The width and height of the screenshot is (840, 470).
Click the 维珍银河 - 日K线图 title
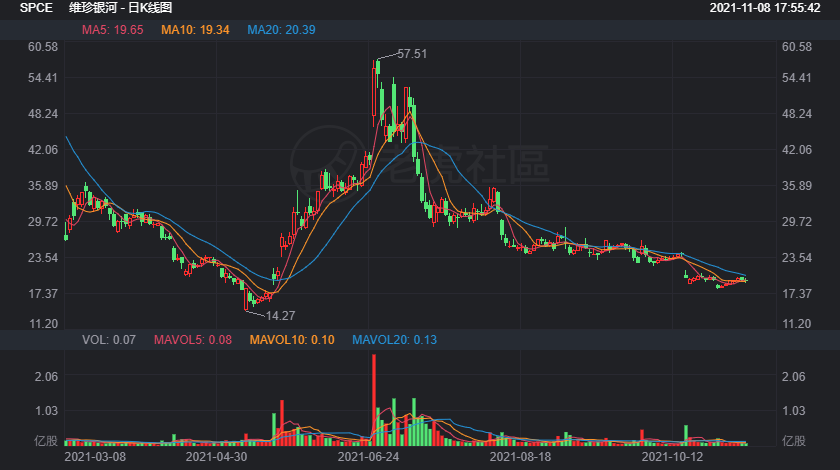[x=121, y=8]
